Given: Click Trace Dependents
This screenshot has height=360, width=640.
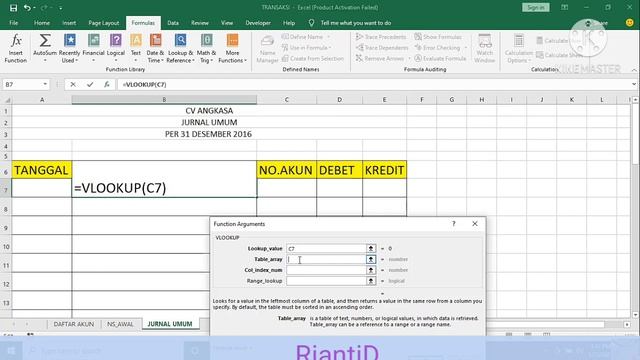Looking at the screenshot, I should [382, 47].
